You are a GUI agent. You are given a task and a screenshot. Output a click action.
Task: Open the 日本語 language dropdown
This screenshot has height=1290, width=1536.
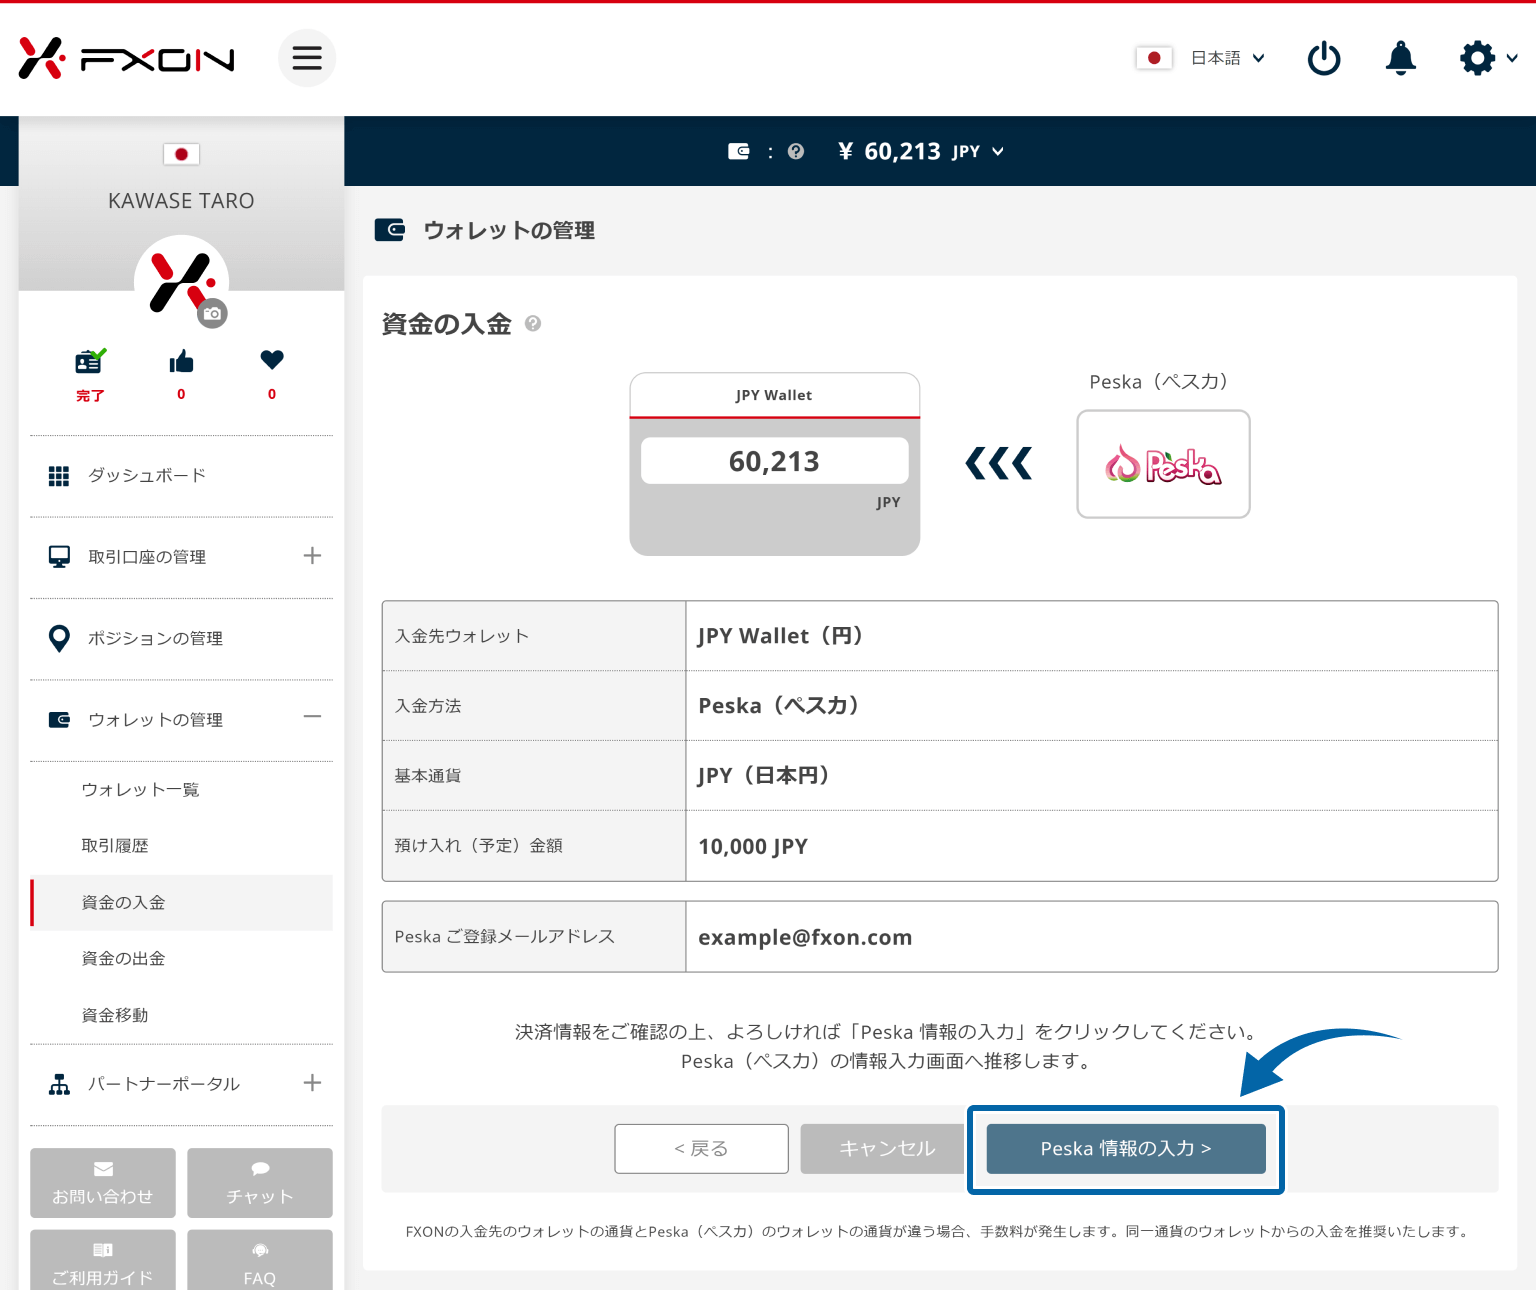point(1227,58)
